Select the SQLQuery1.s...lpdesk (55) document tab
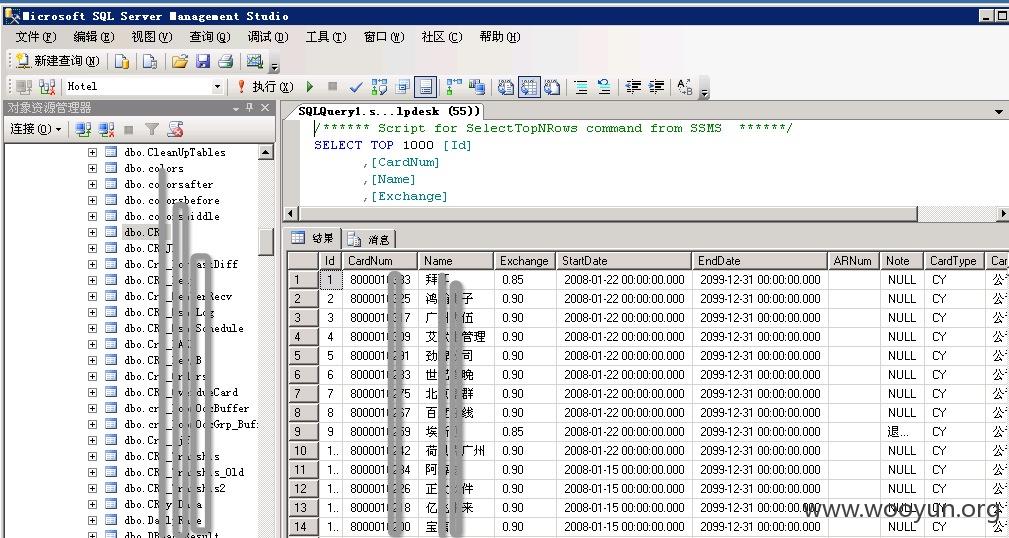The image size is (1009, 538). [x=389, y=111]
